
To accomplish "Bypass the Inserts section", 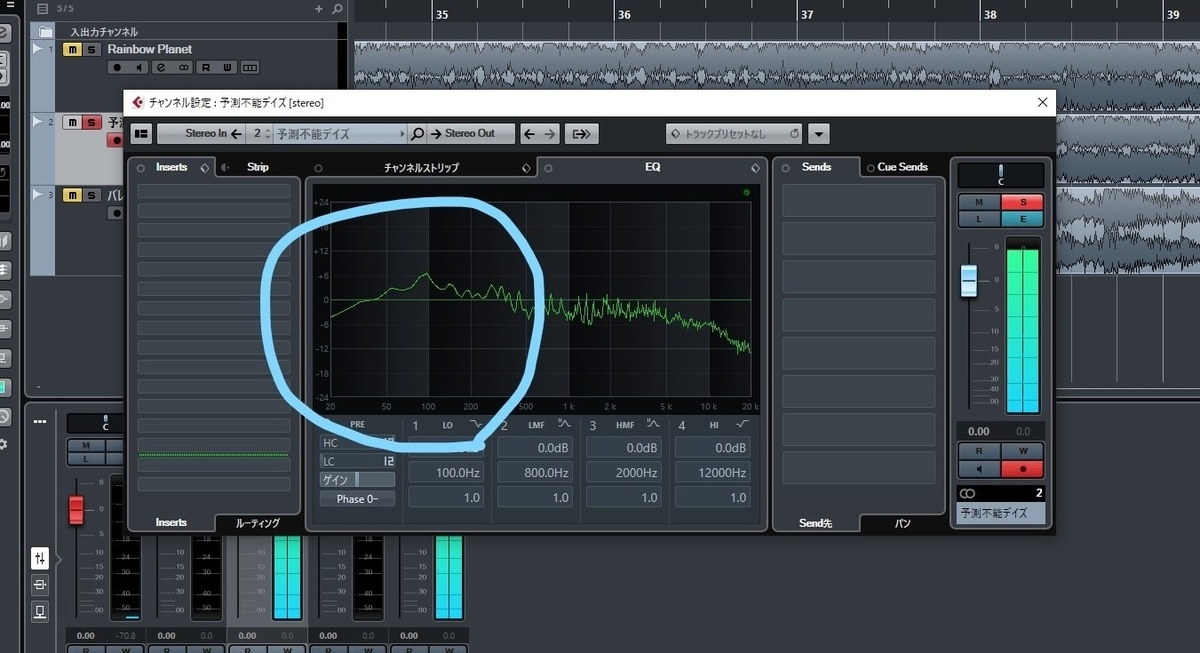I will tap(141, 167).
